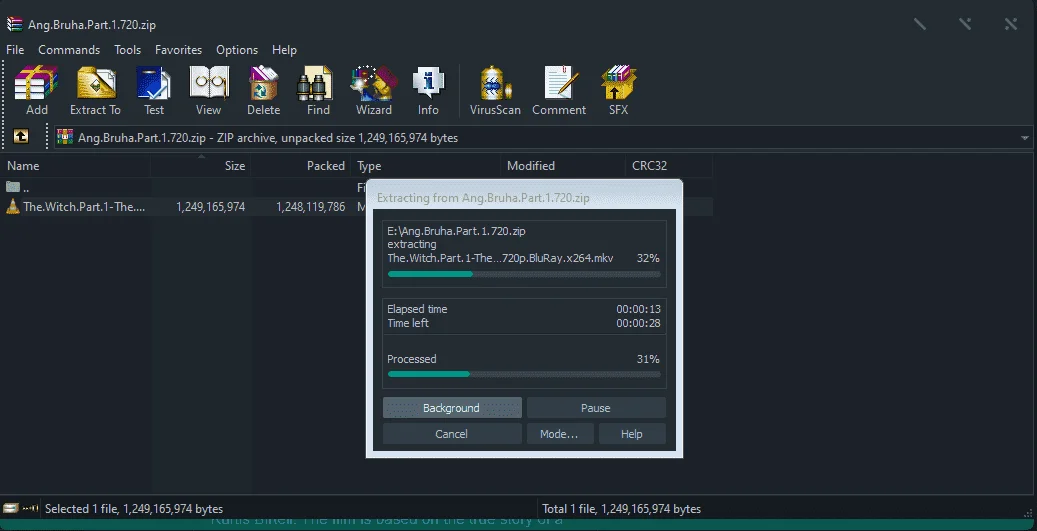Click the VLC cone file icon

point(13,206)
